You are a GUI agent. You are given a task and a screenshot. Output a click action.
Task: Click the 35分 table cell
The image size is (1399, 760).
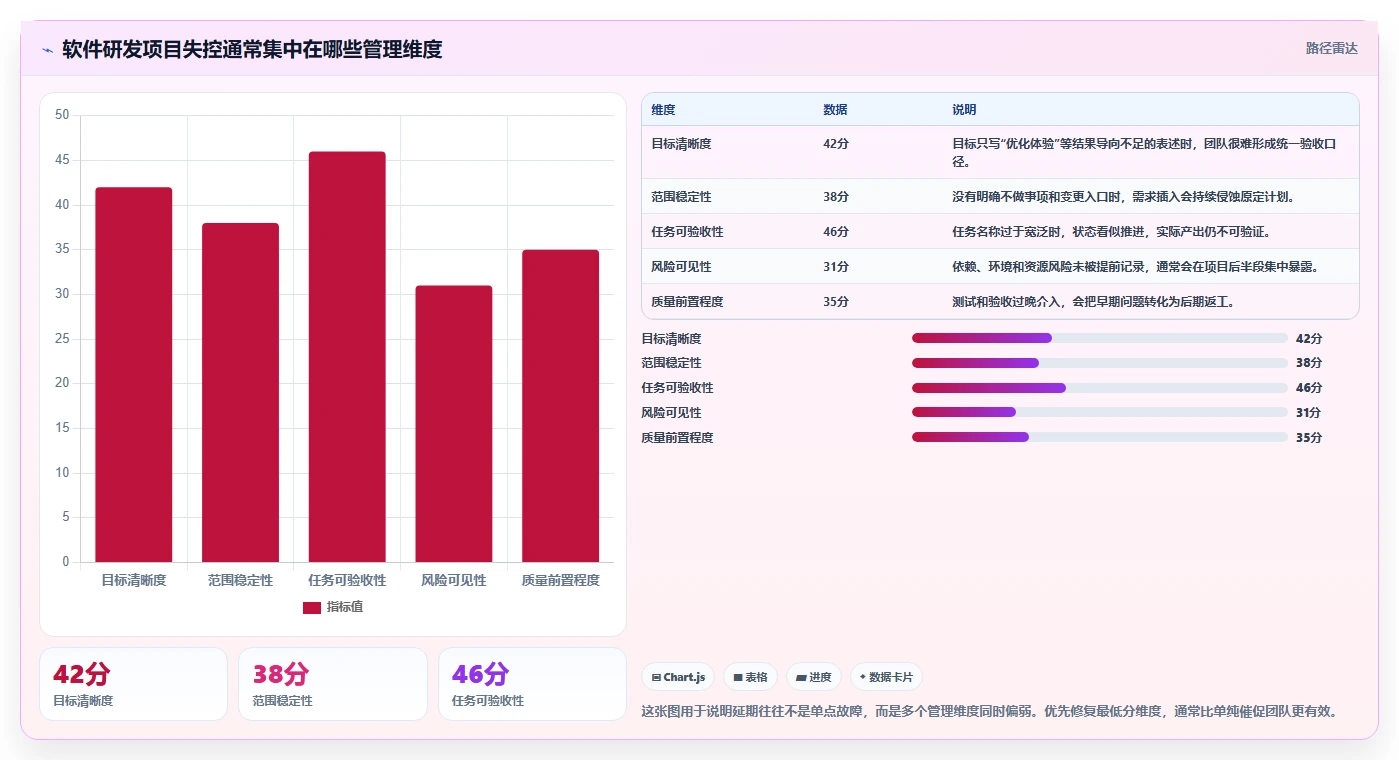click(x=836, y=302)
